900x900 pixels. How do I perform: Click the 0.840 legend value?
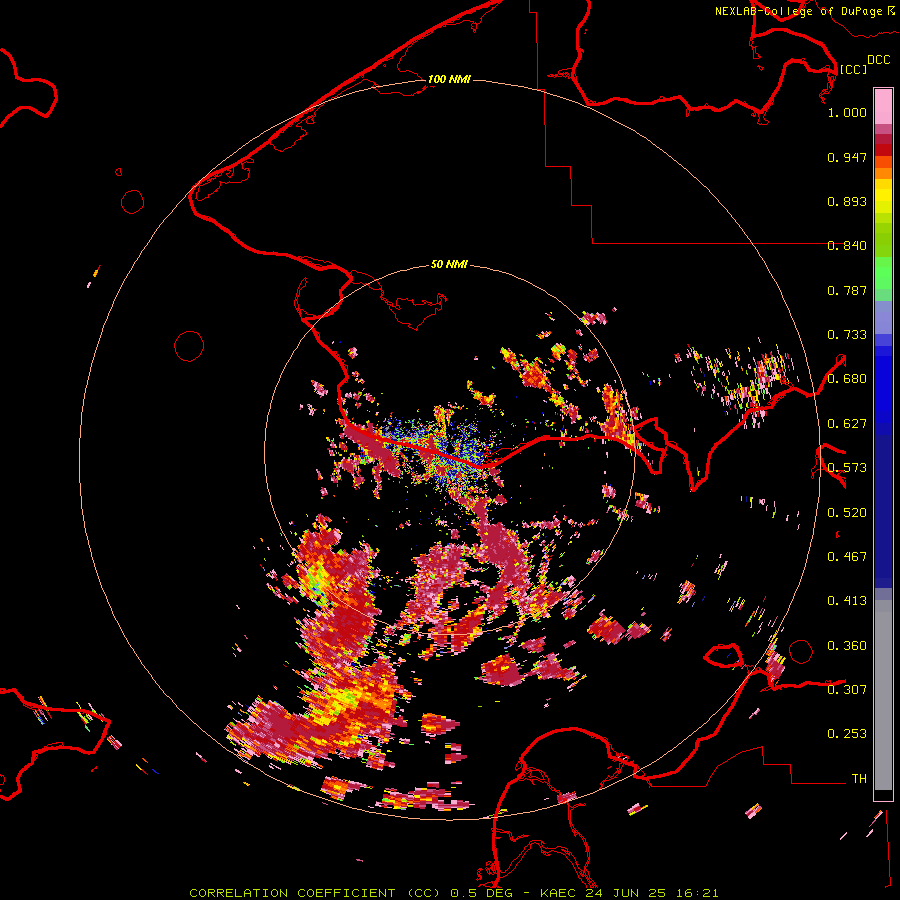[847, 246]
